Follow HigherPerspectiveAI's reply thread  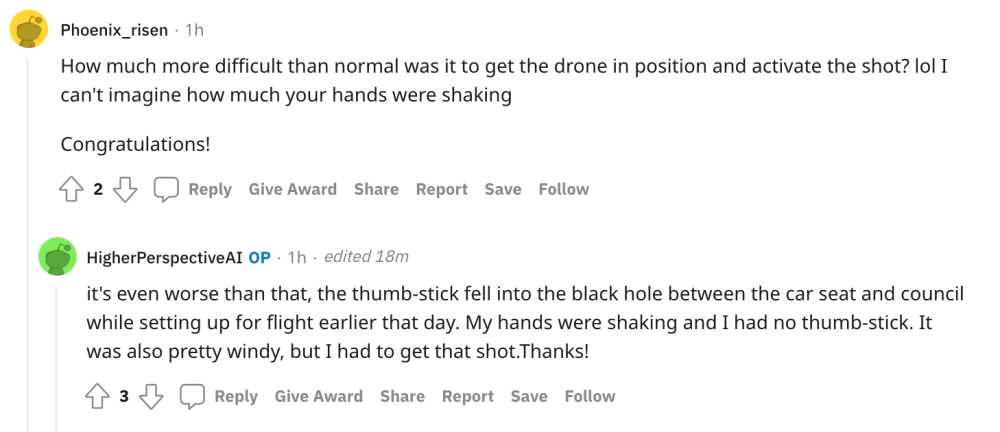[x=590, y=396]
